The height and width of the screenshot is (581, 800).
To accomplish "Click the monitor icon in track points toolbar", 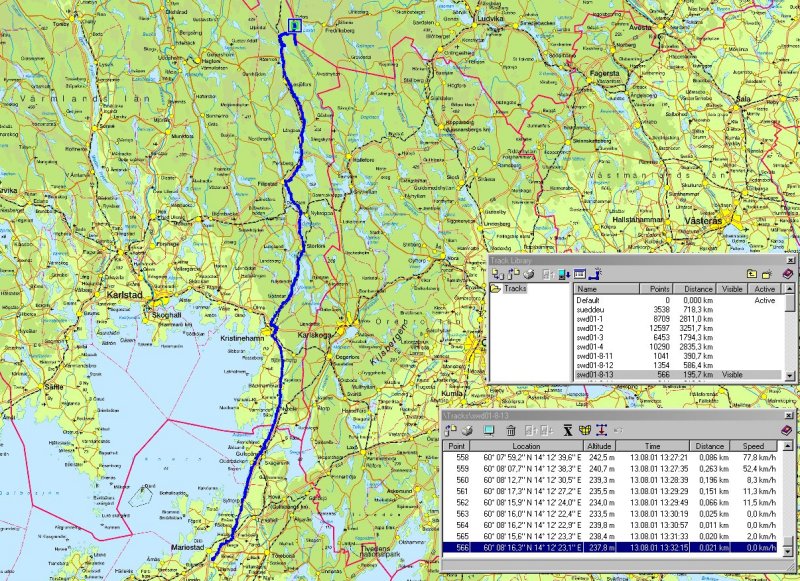I will (488, 431).
